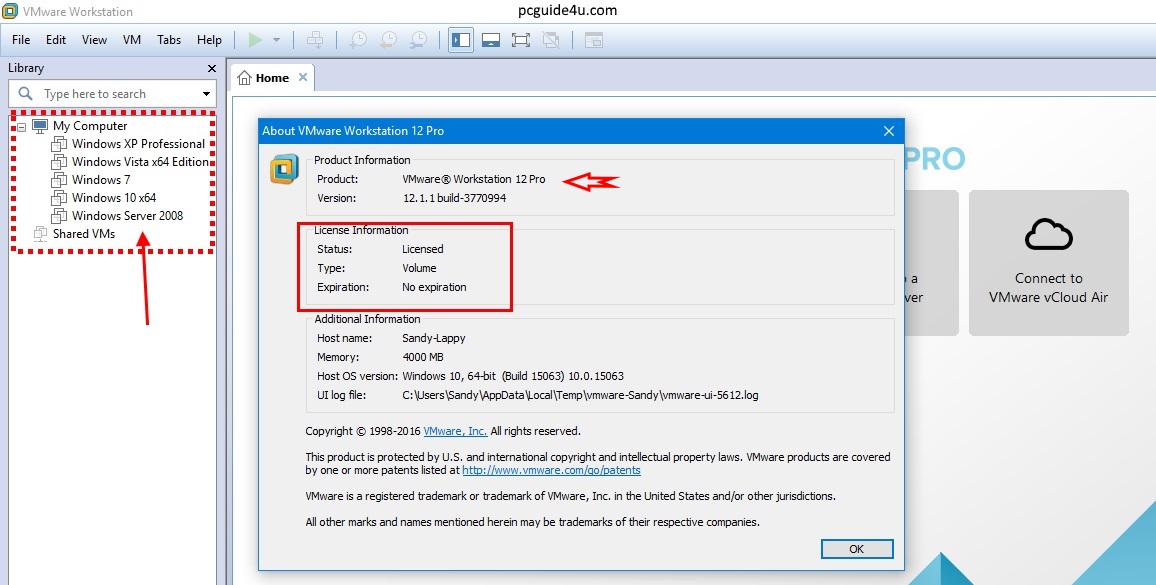1156x585 pixels.
Task: Open the VMware patents web link
Action: click(551, 470)
